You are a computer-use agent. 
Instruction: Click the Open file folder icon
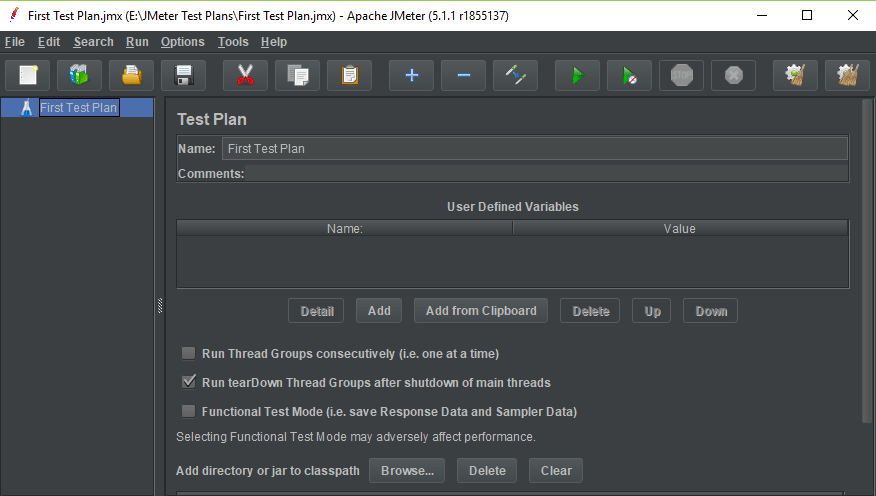(131, 75)
